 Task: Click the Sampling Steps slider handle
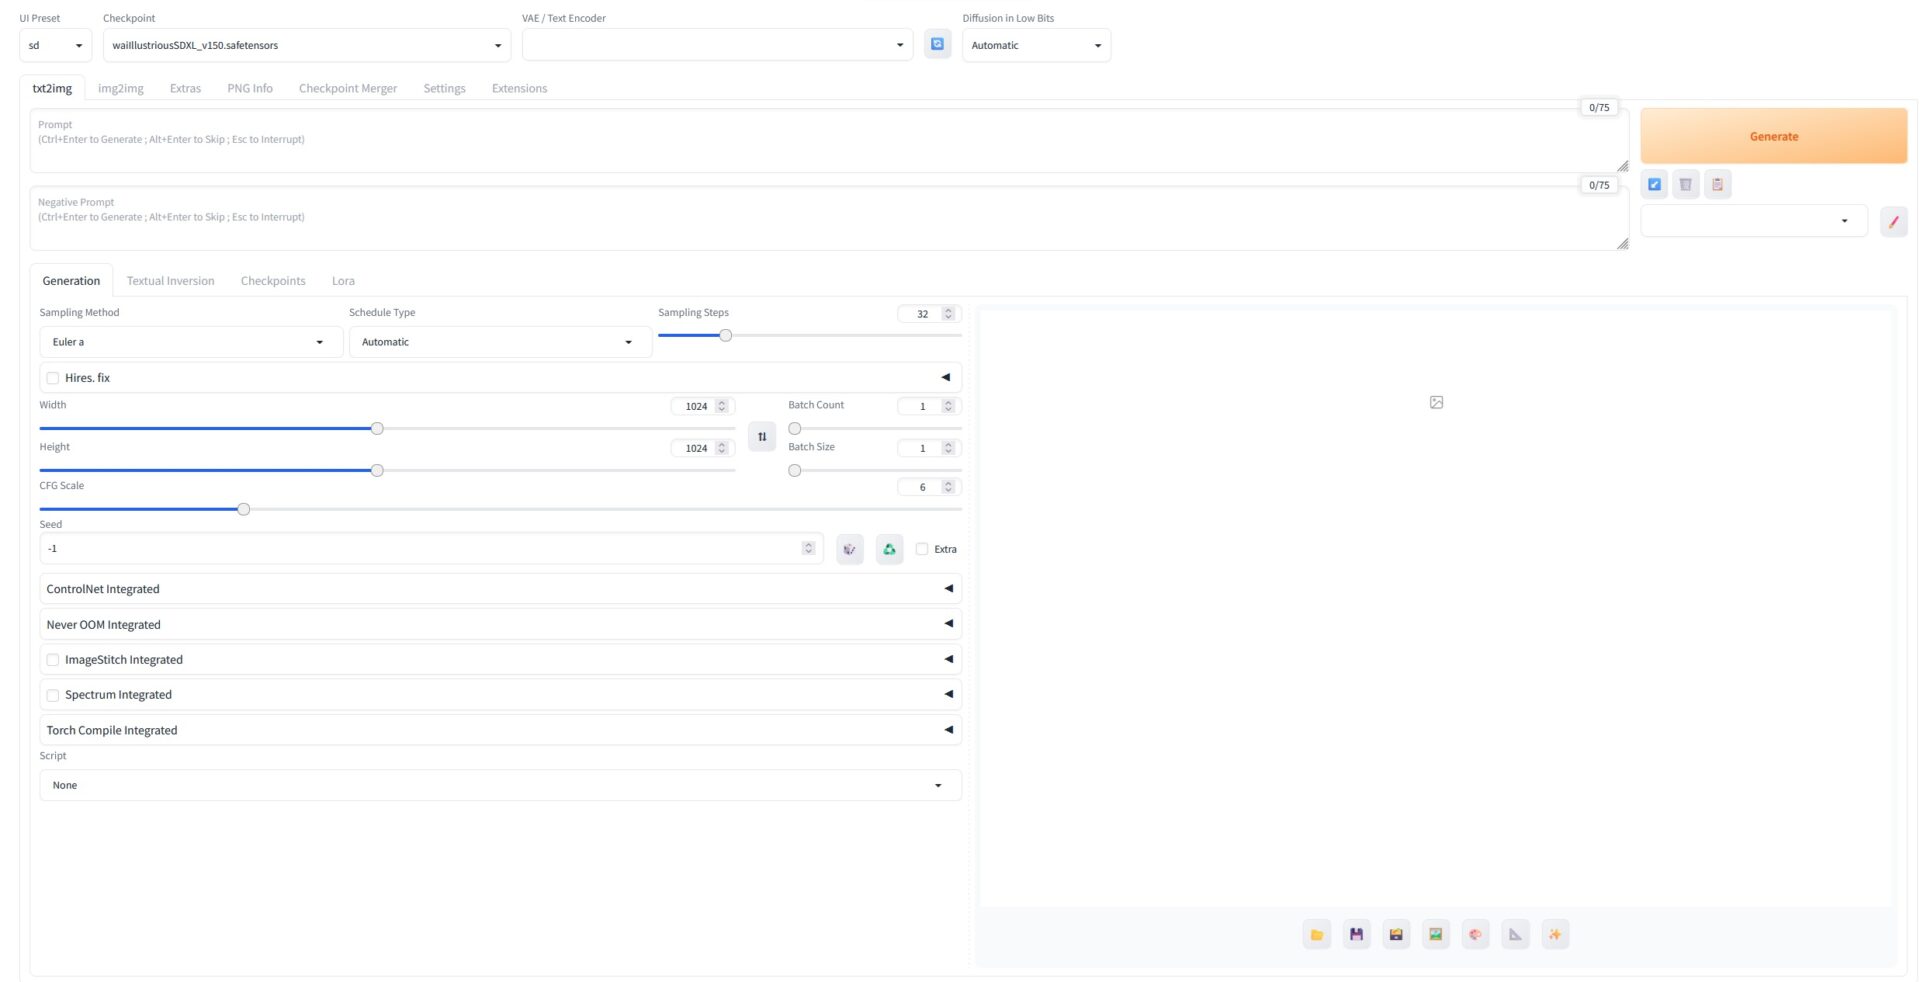[x=726, y=336]
